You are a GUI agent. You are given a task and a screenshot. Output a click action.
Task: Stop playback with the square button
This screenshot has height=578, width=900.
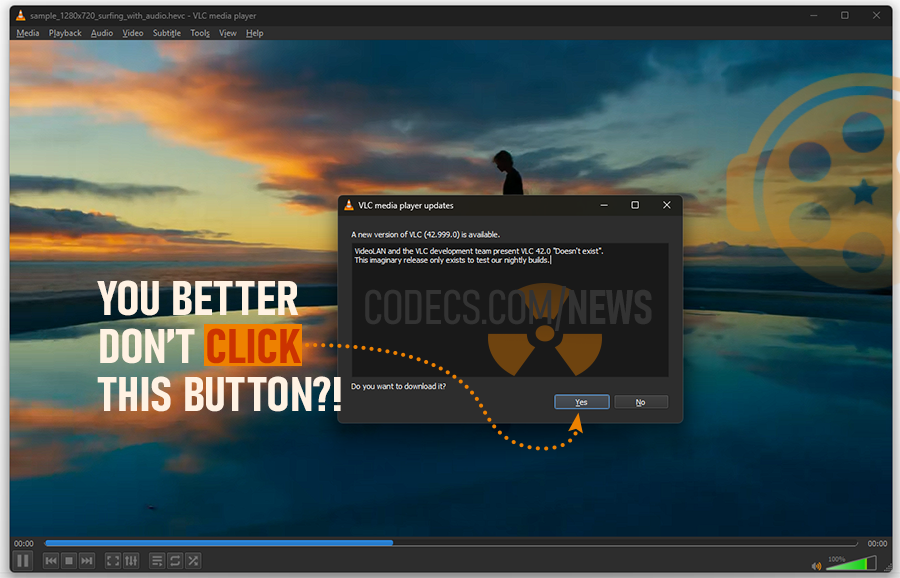pos(69,561)
